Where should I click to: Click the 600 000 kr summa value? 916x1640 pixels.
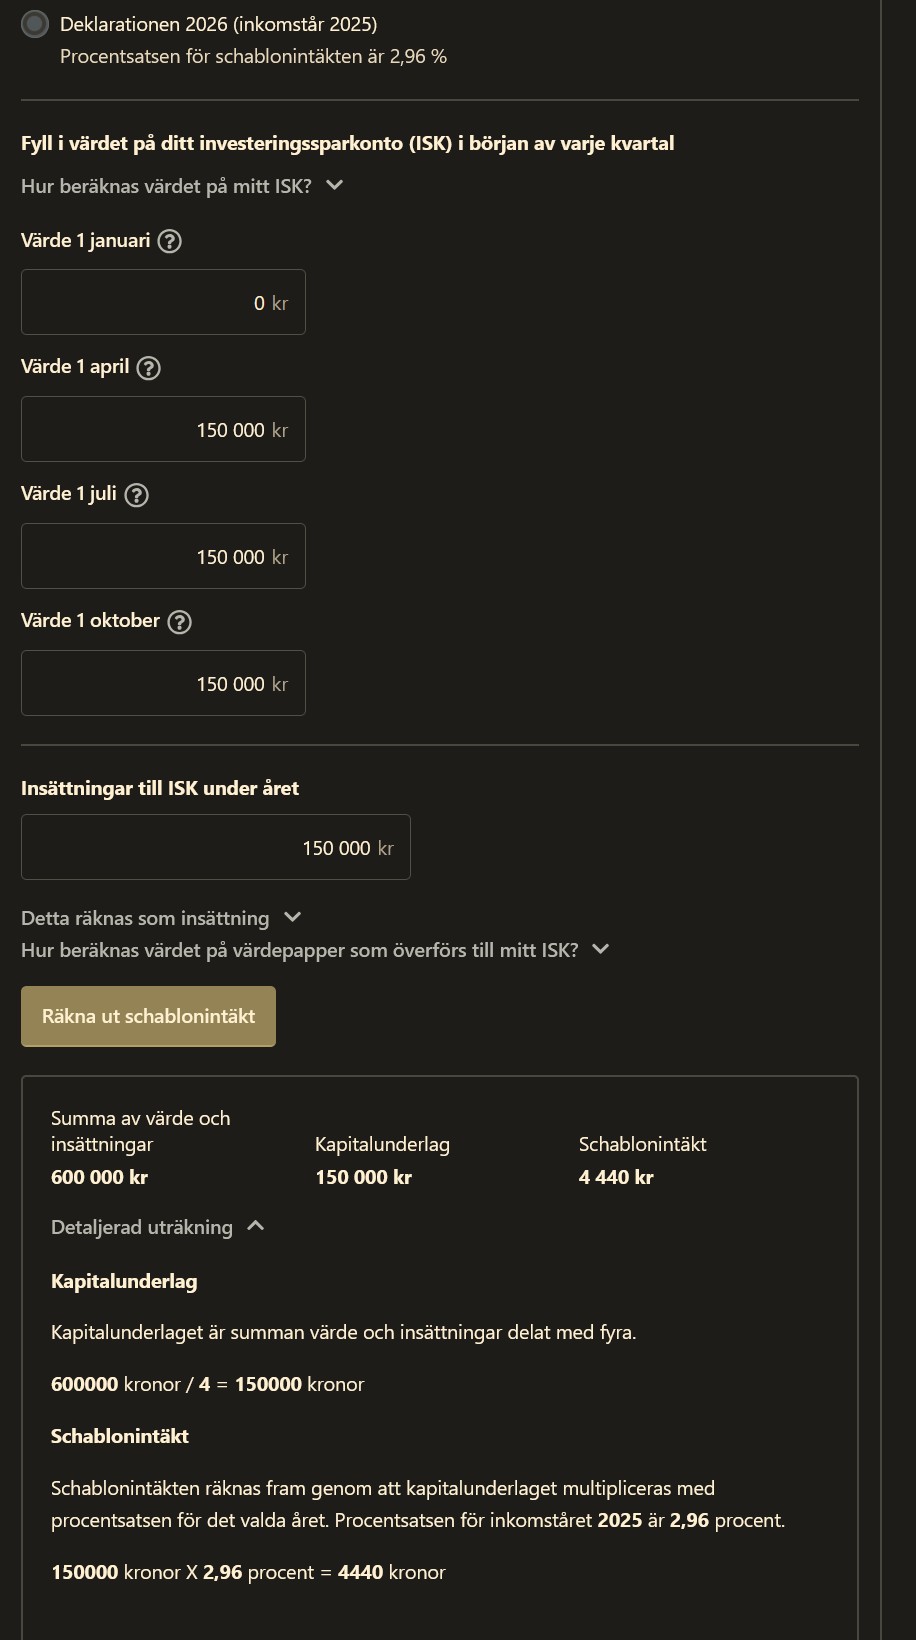[99, 1177]
